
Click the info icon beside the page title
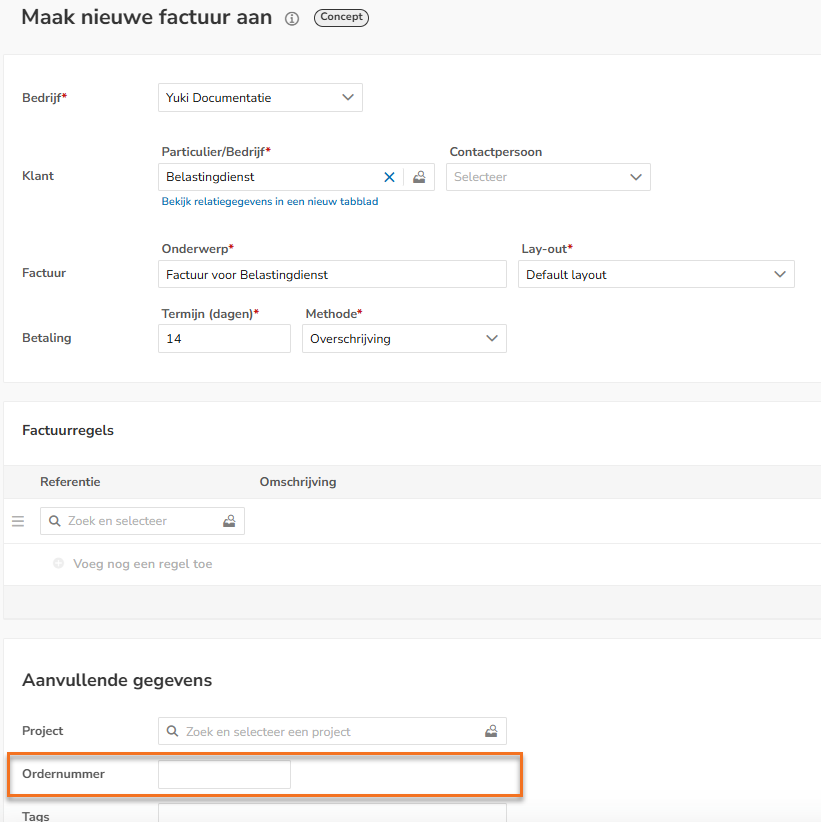click(292, 19)
